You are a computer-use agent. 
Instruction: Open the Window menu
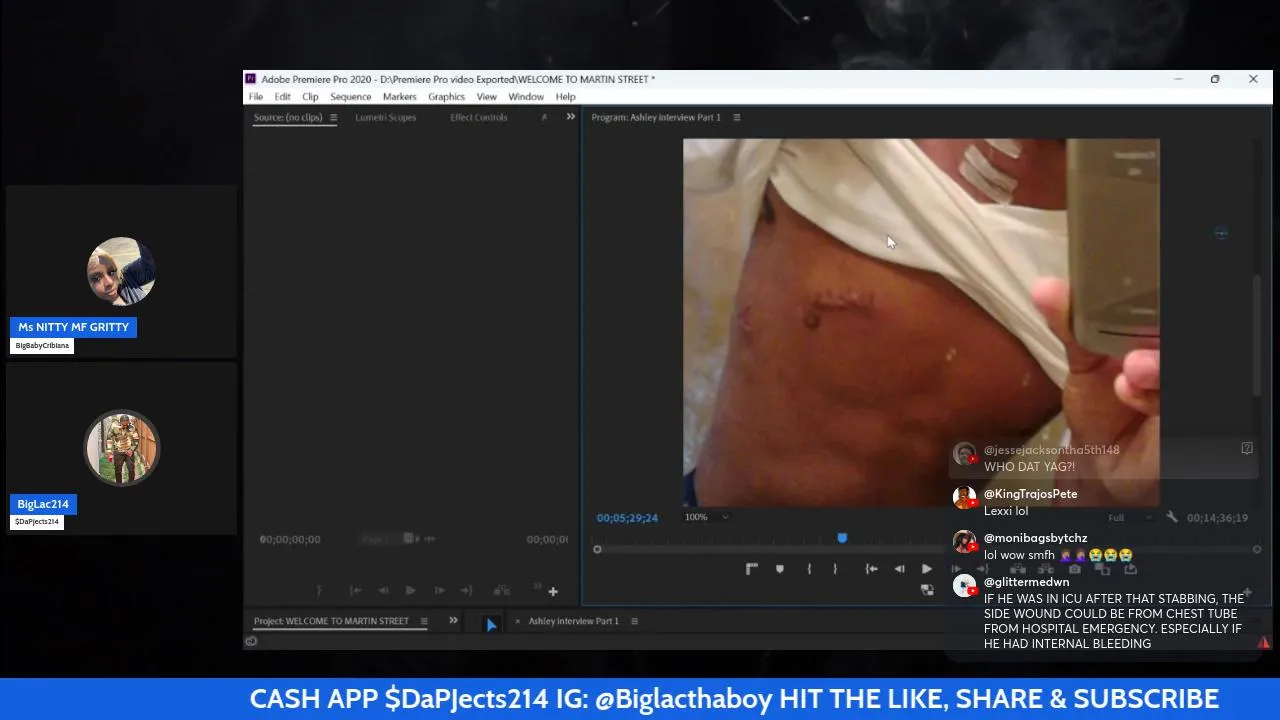[526, 97]
